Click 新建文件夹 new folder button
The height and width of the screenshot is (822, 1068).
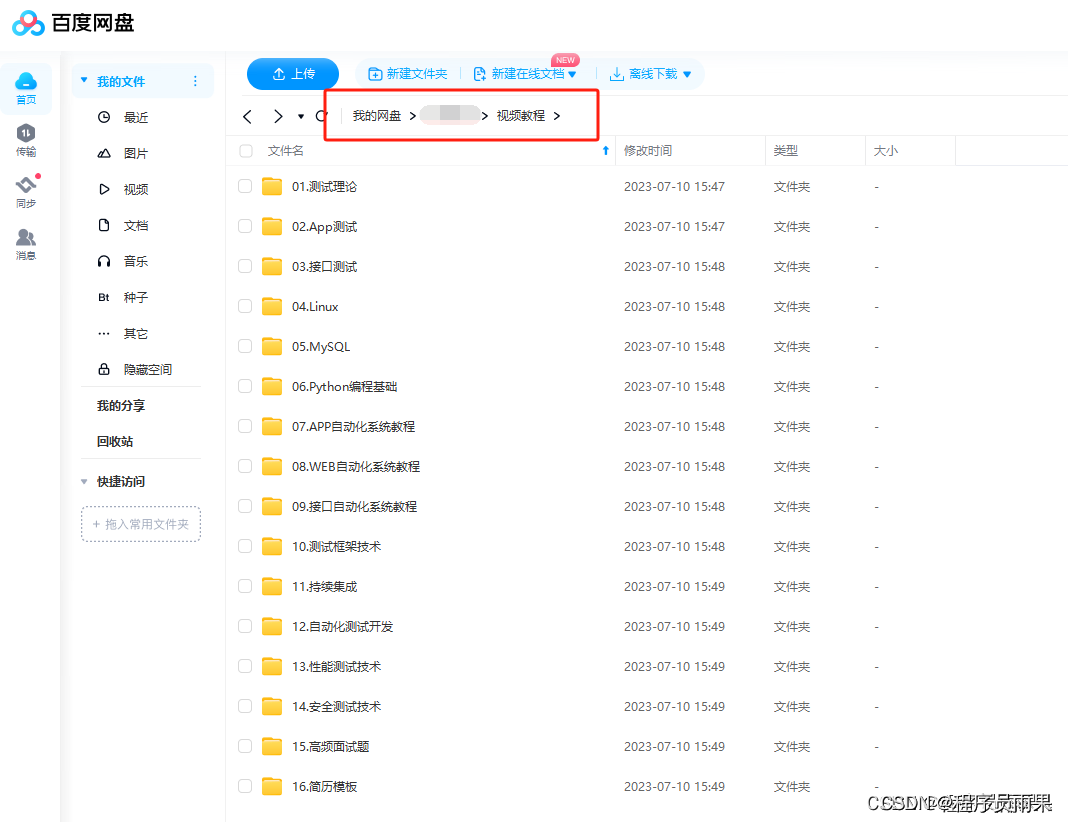(407, 74)
